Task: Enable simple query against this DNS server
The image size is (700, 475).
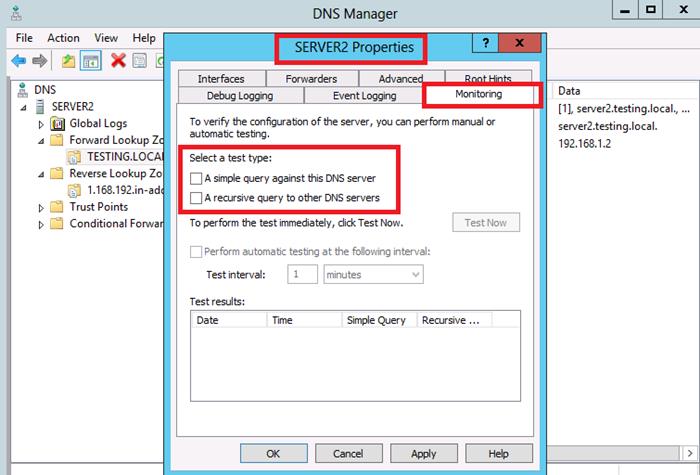Action: 196,179
